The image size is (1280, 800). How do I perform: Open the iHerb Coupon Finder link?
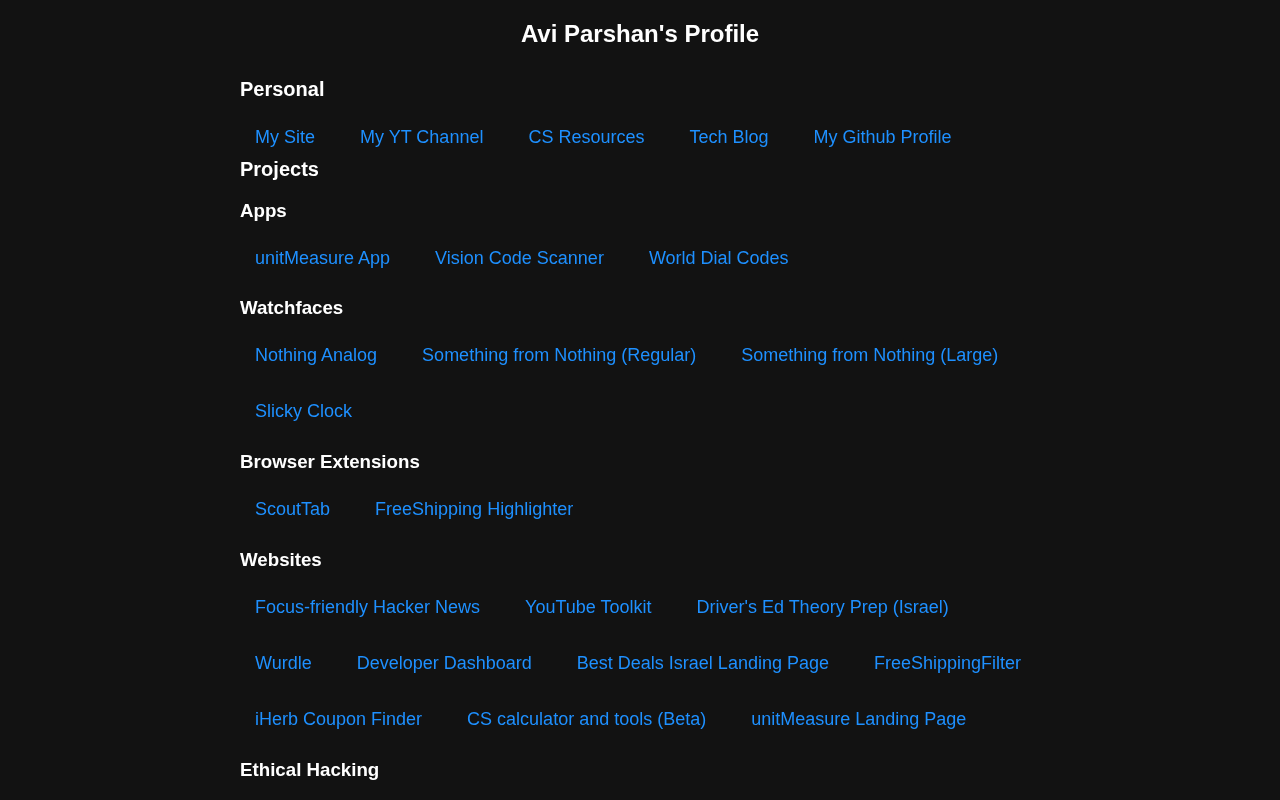[x=338, y=719]
